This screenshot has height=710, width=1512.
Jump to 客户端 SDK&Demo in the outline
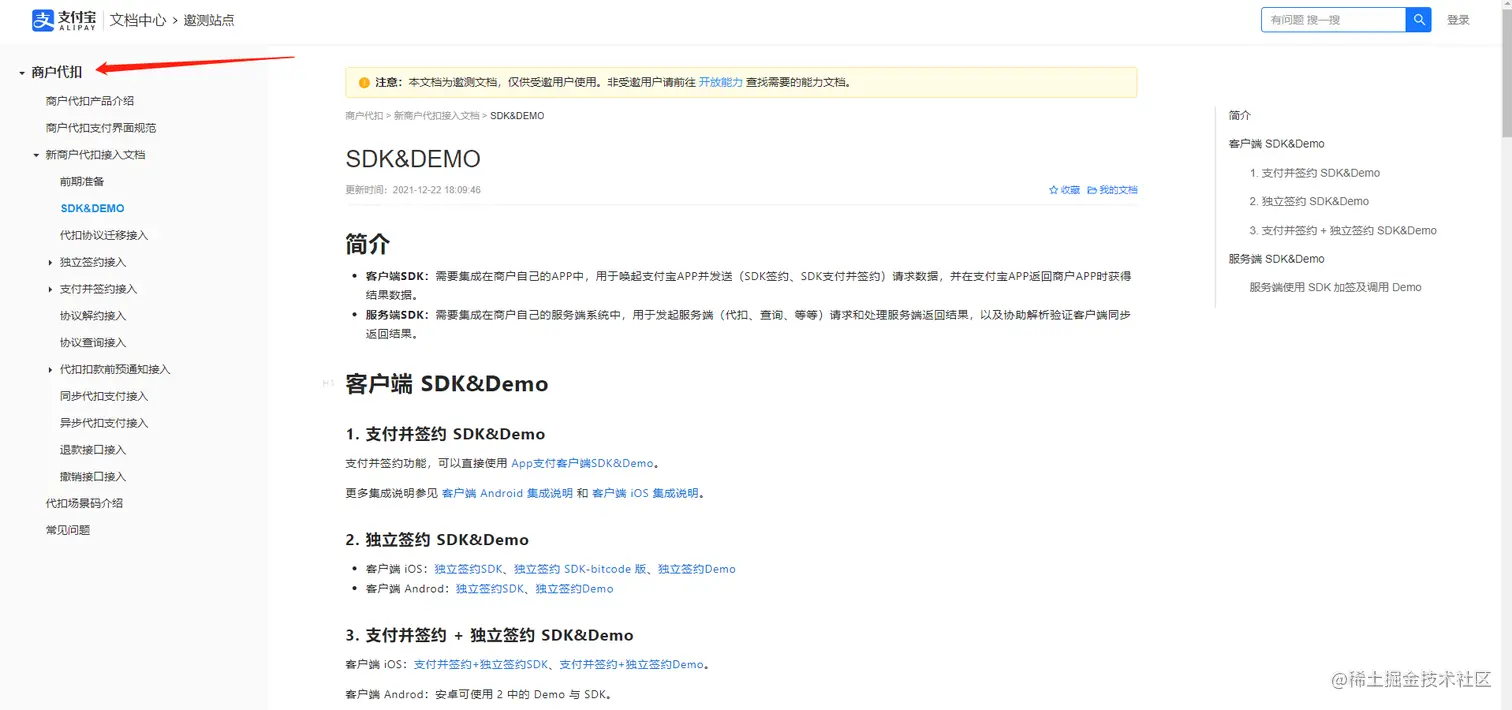(1277, 144)
